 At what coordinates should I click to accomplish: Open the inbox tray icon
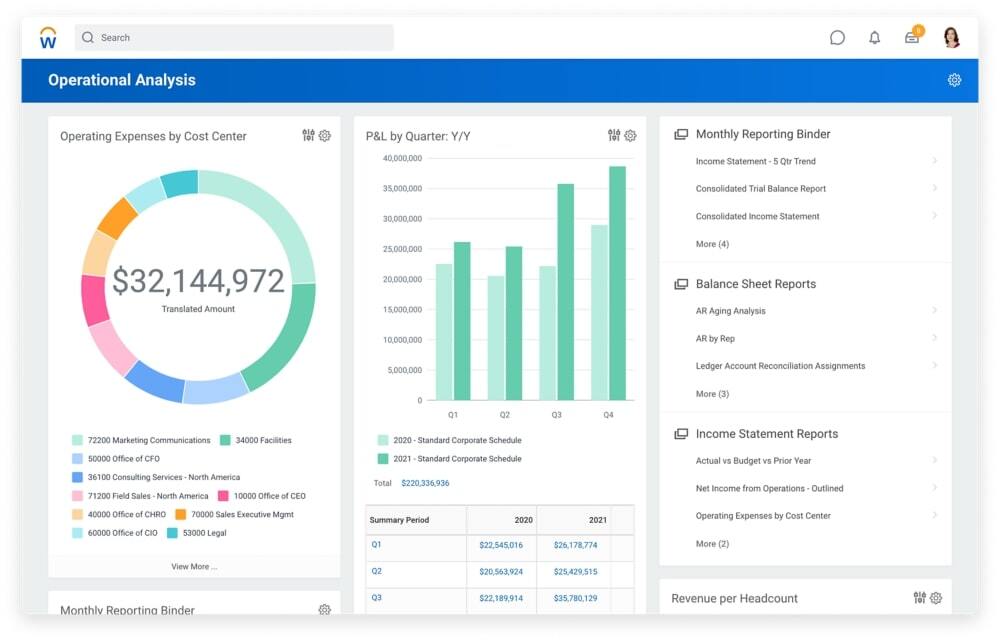[x=912, y=38]
